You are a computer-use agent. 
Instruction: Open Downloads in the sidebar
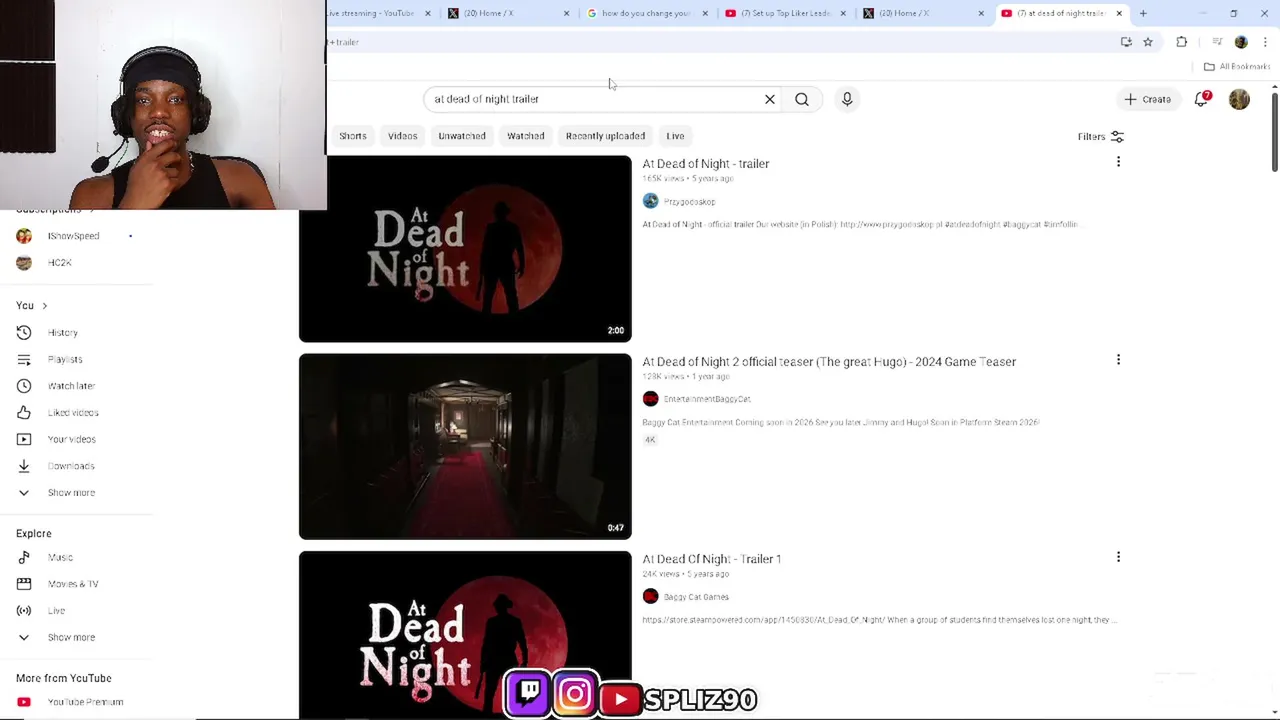click(x=71, y=466)
